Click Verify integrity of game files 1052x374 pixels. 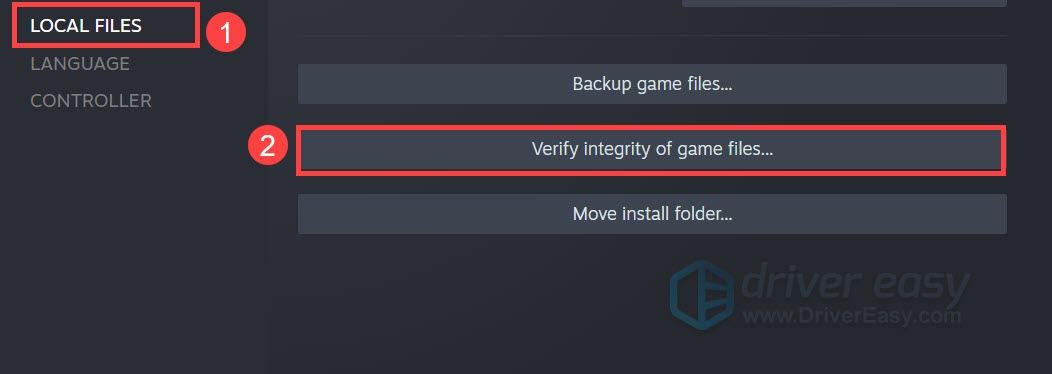pos(652,149)
